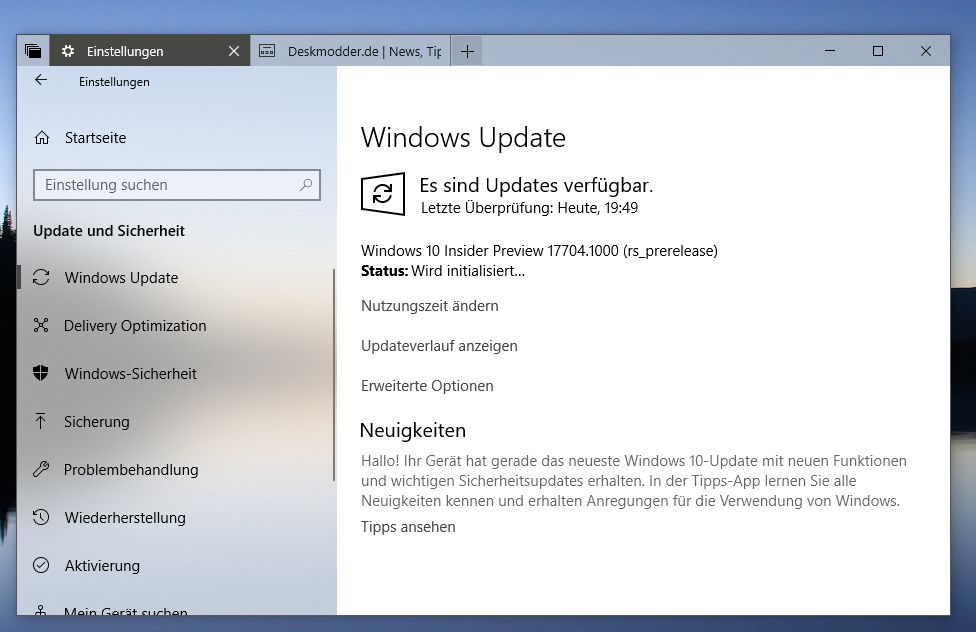Click the Letzte Überprüfung: Heute, 19:49 text
This screenshot has width=976, height=632.
(530, 207)
